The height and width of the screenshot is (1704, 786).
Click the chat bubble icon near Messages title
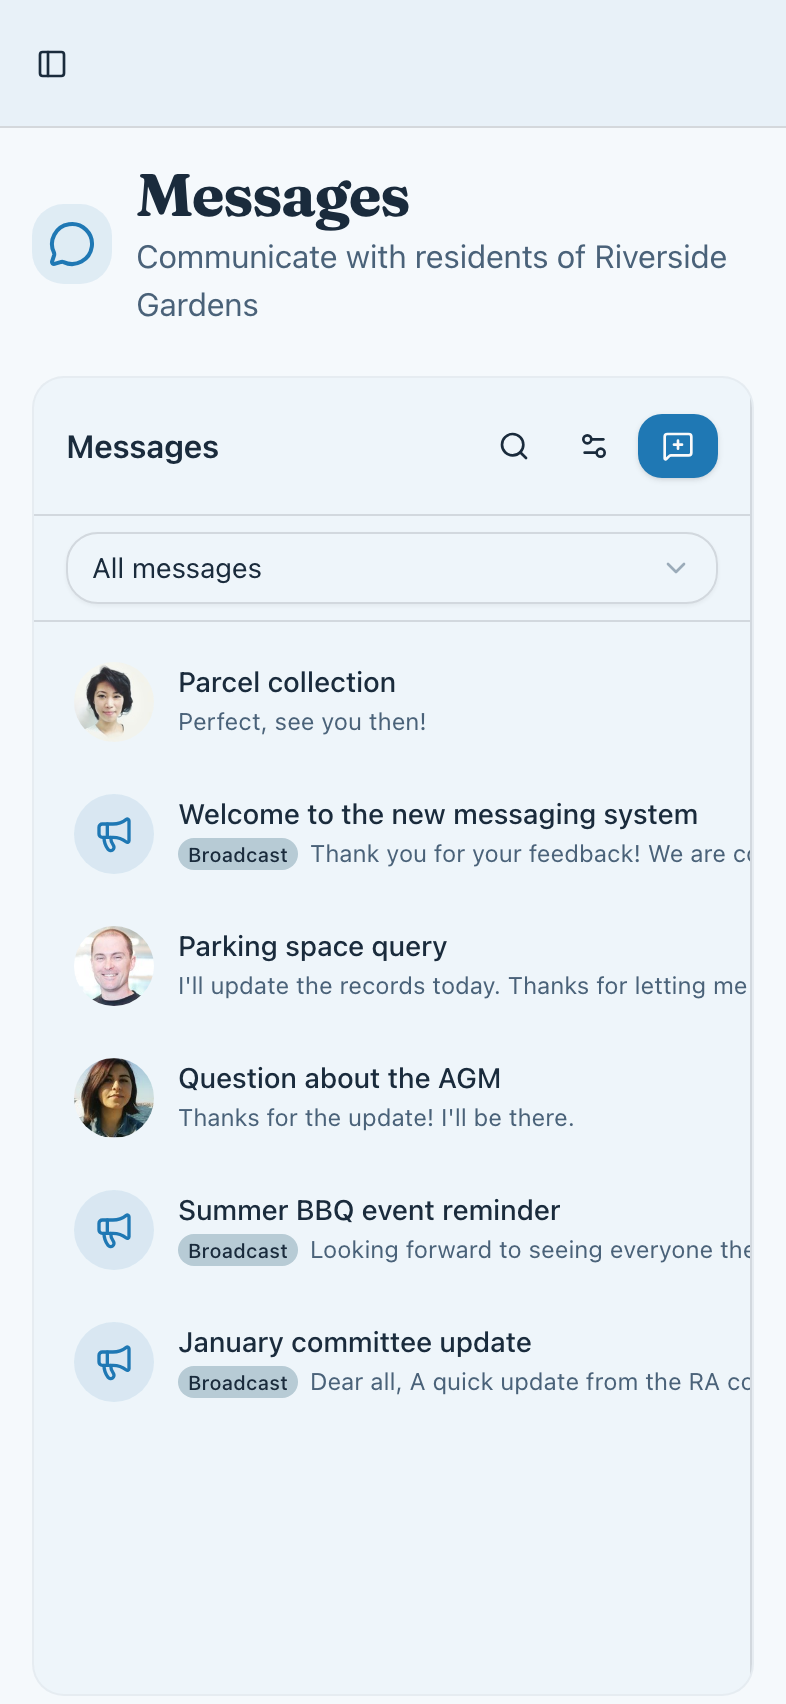point(72,244)
